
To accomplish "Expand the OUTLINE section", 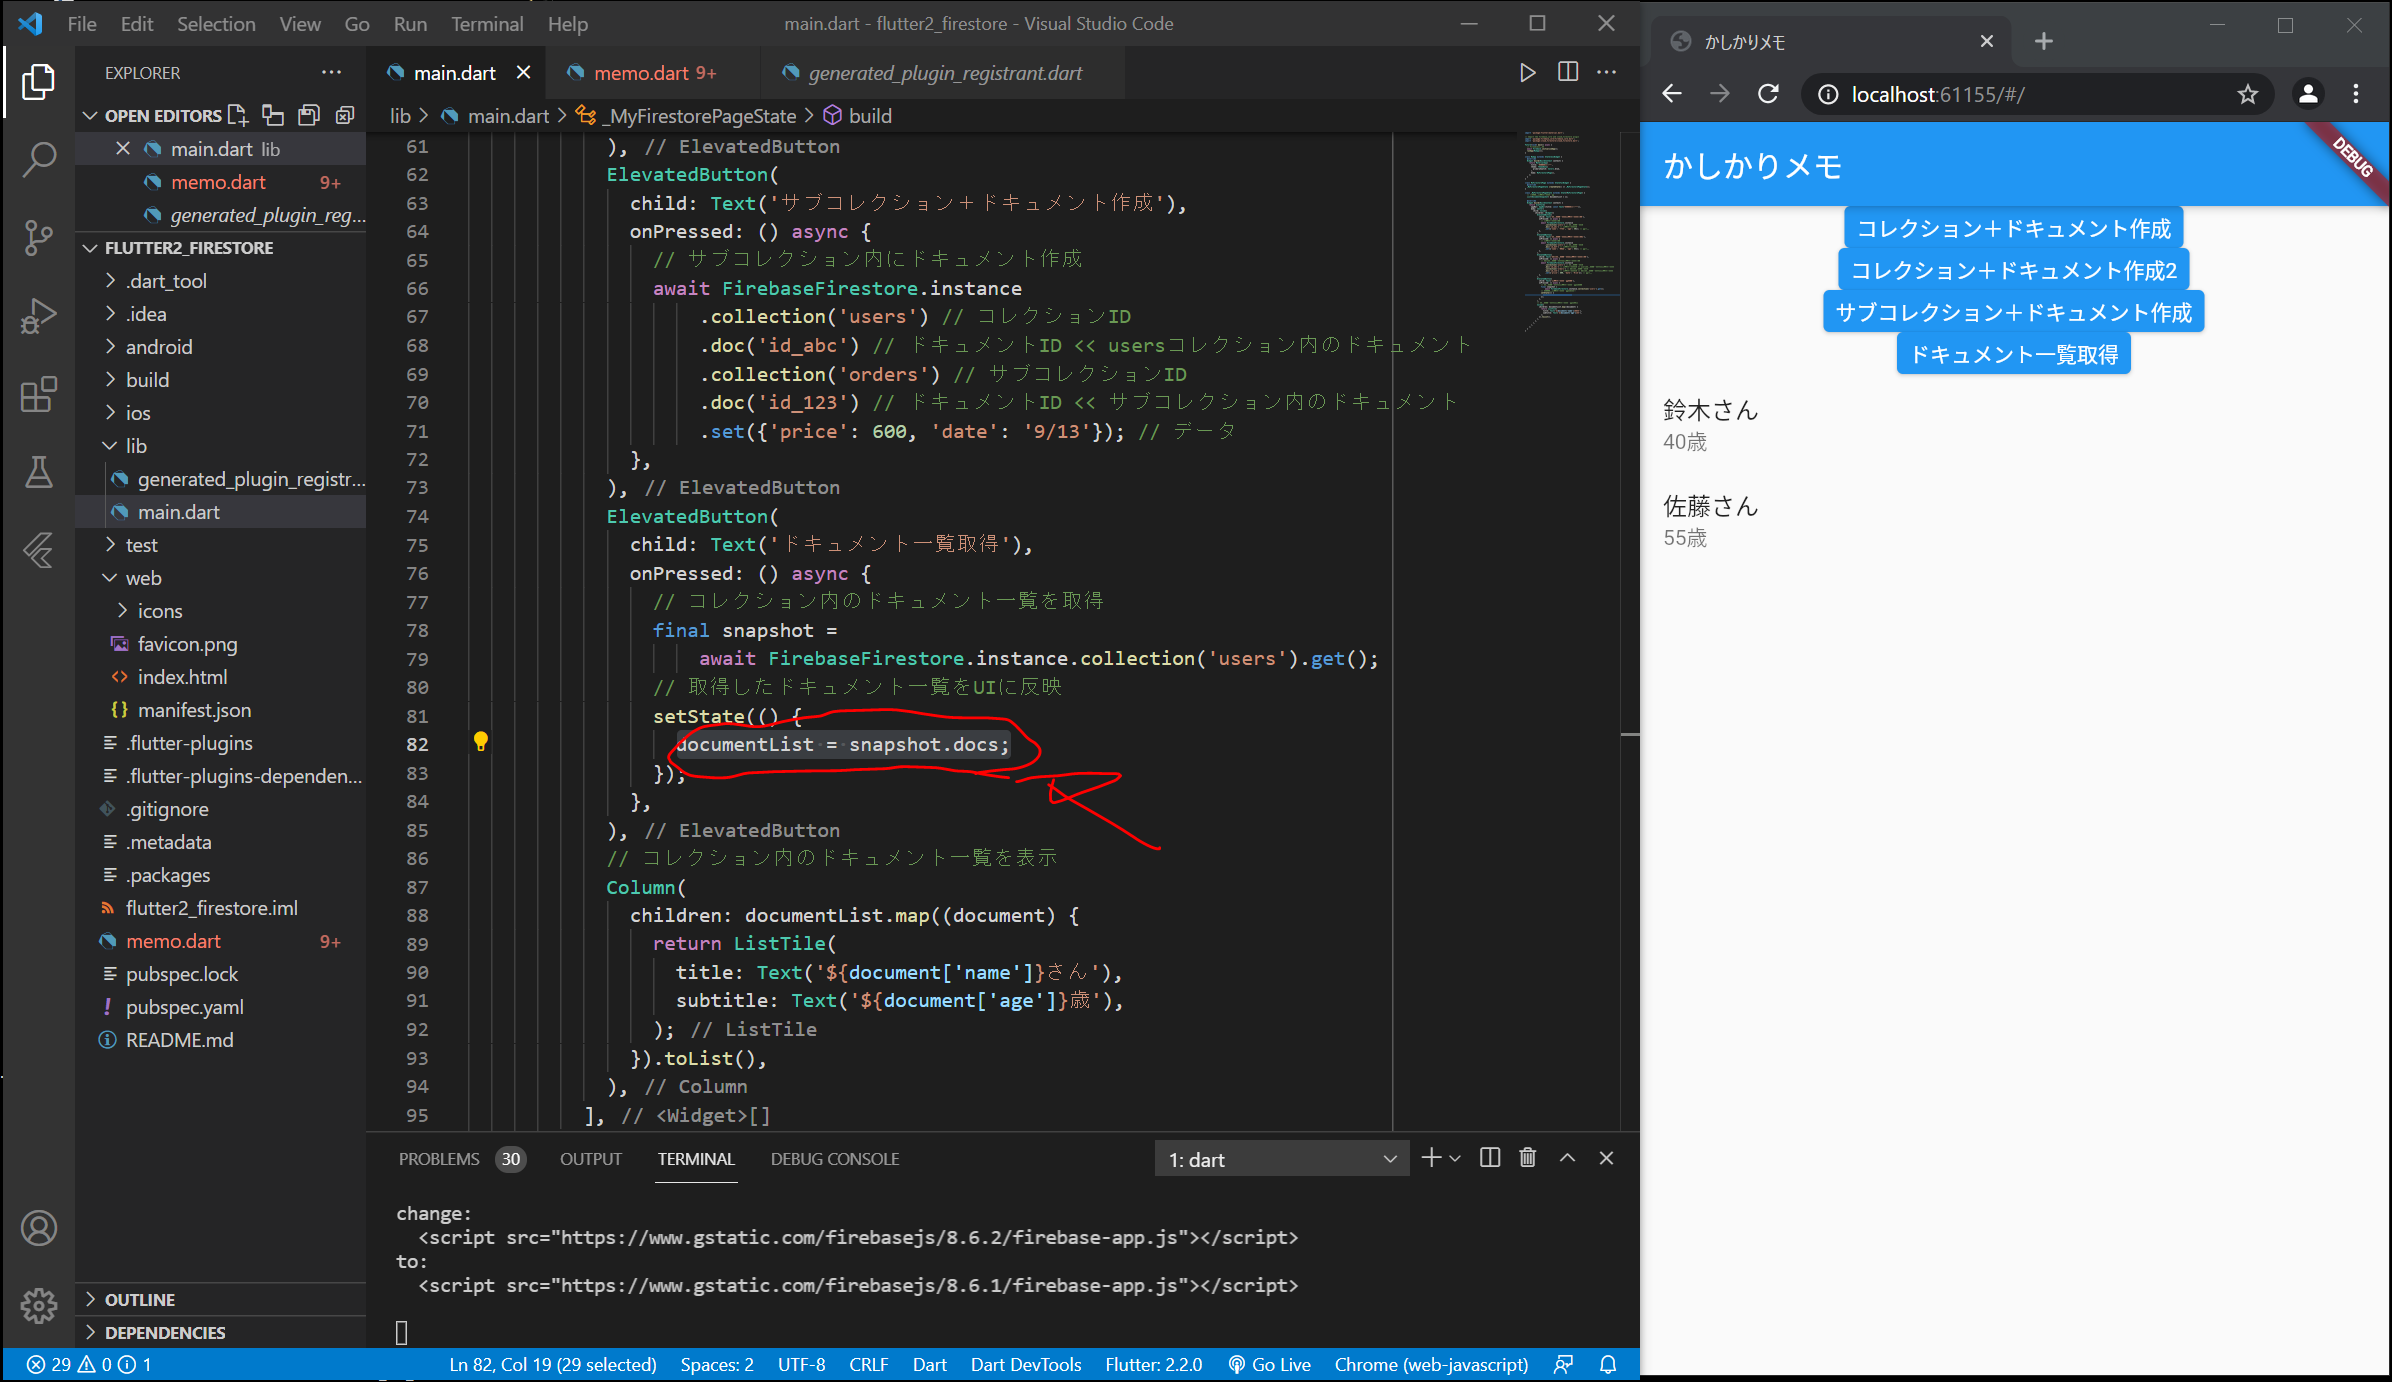I will [140, 1299].
